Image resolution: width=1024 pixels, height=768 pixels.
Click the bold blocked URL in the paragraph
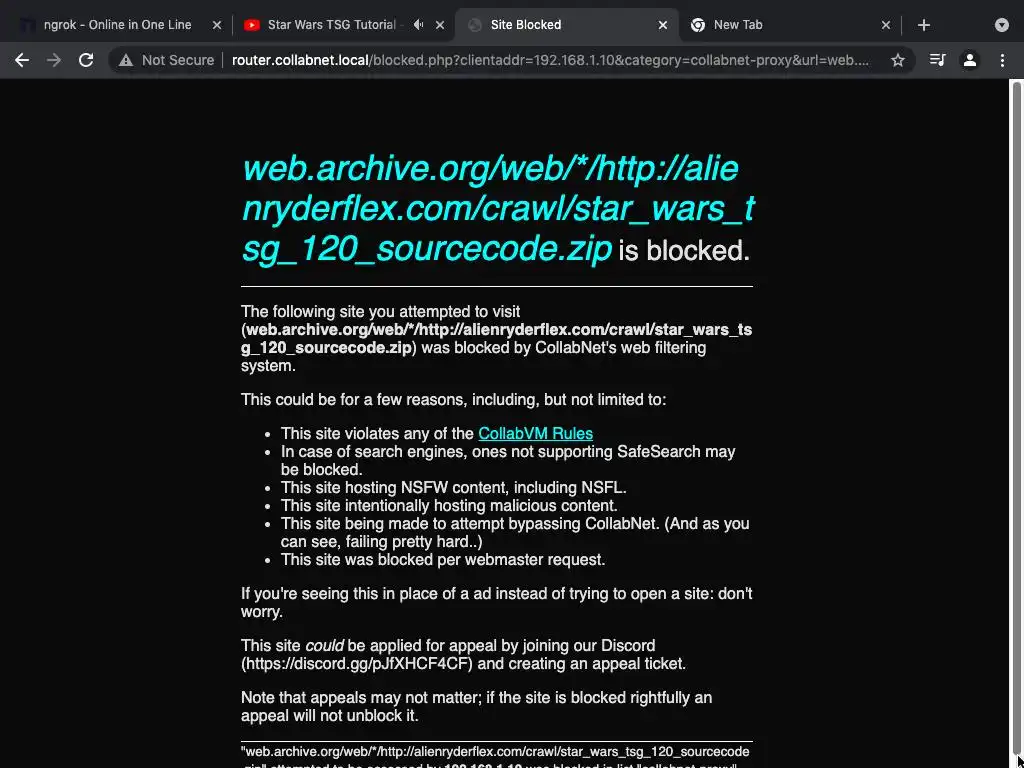[x=496, y=338]
